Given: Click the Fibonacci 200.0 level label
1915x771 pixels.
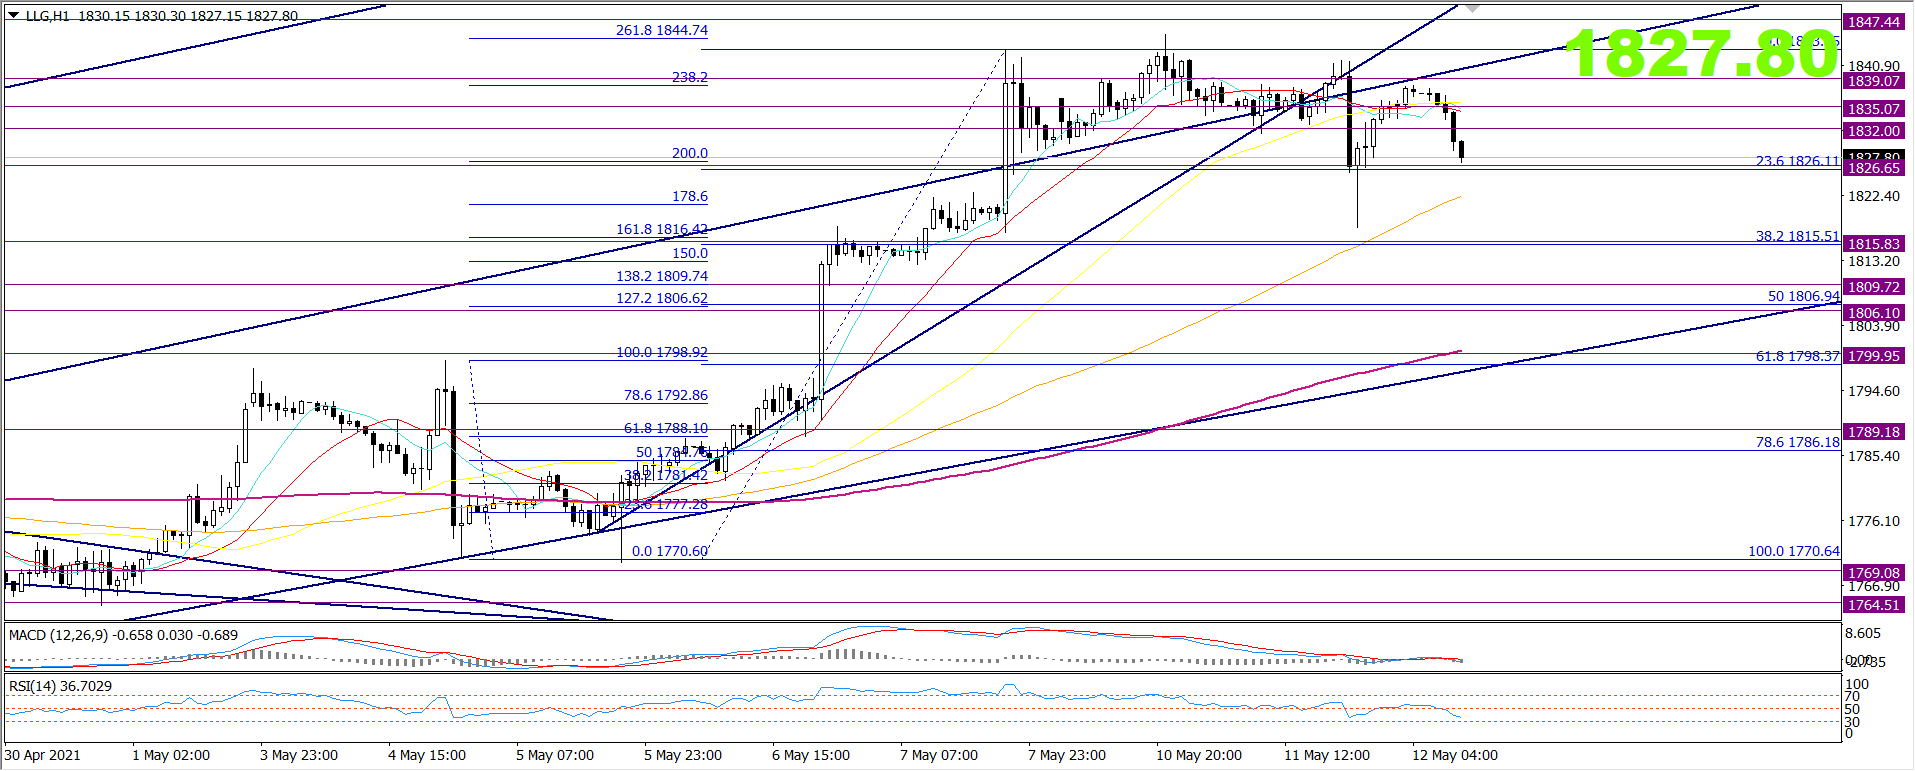Looking at the screenshot, I should click(x=690, y=154).
